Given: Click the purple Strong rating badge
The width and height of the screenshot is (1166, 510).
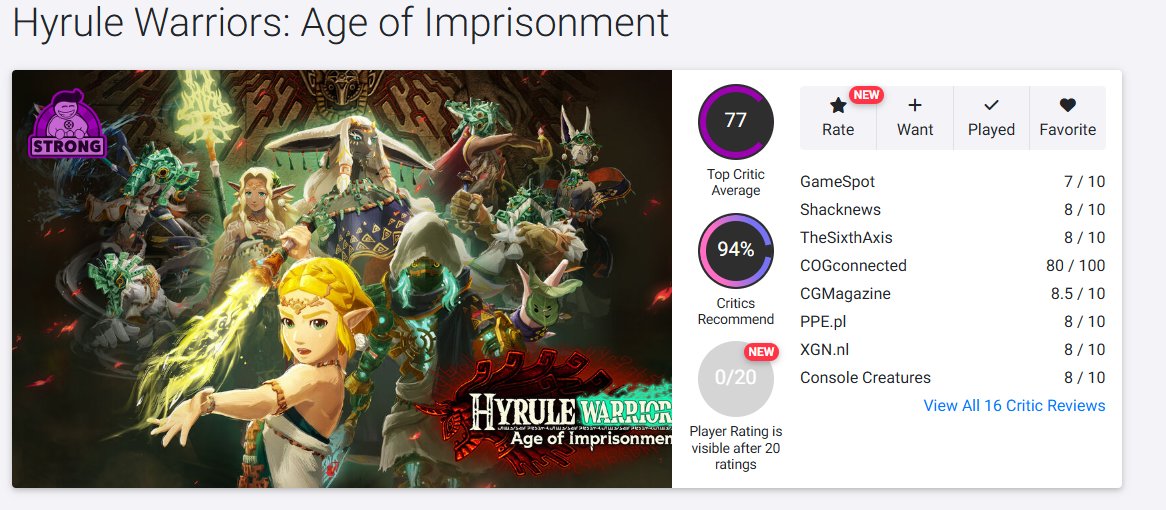Looking at the screenshot, I should 67,126.
